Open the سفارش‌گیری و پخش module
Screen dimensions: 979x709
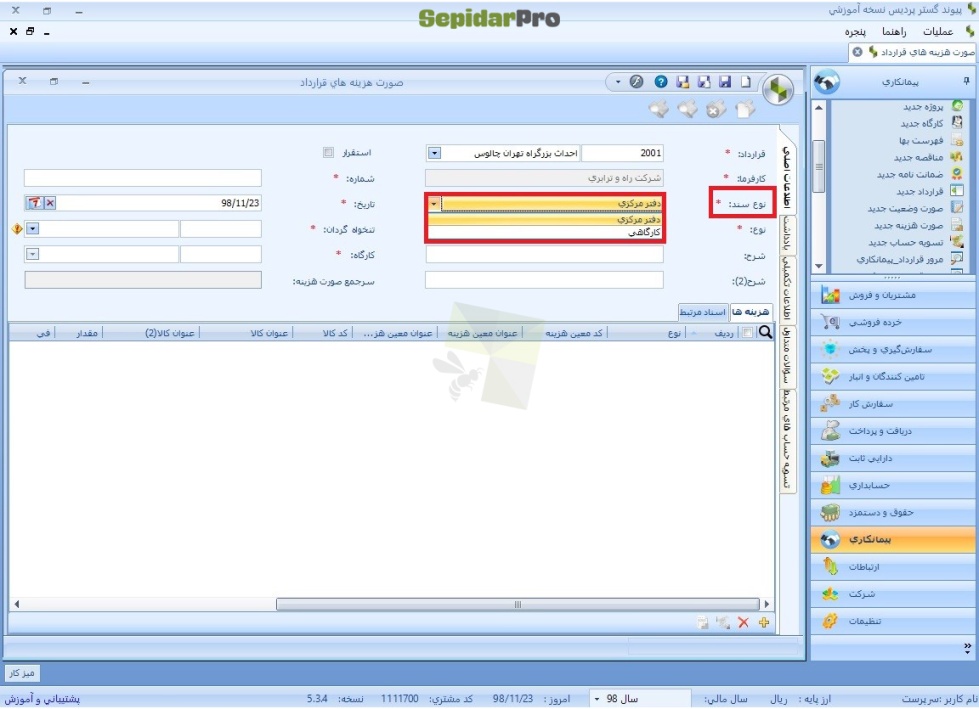893,350
